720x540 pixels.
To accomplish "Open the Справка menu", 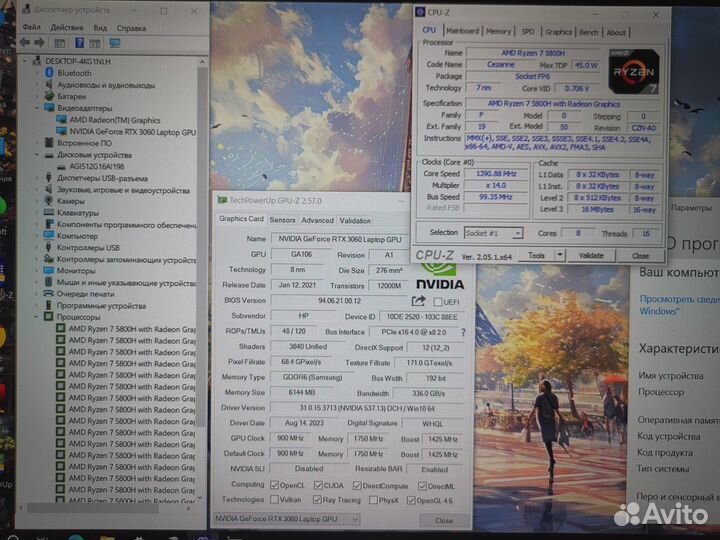I will (131, 28).
